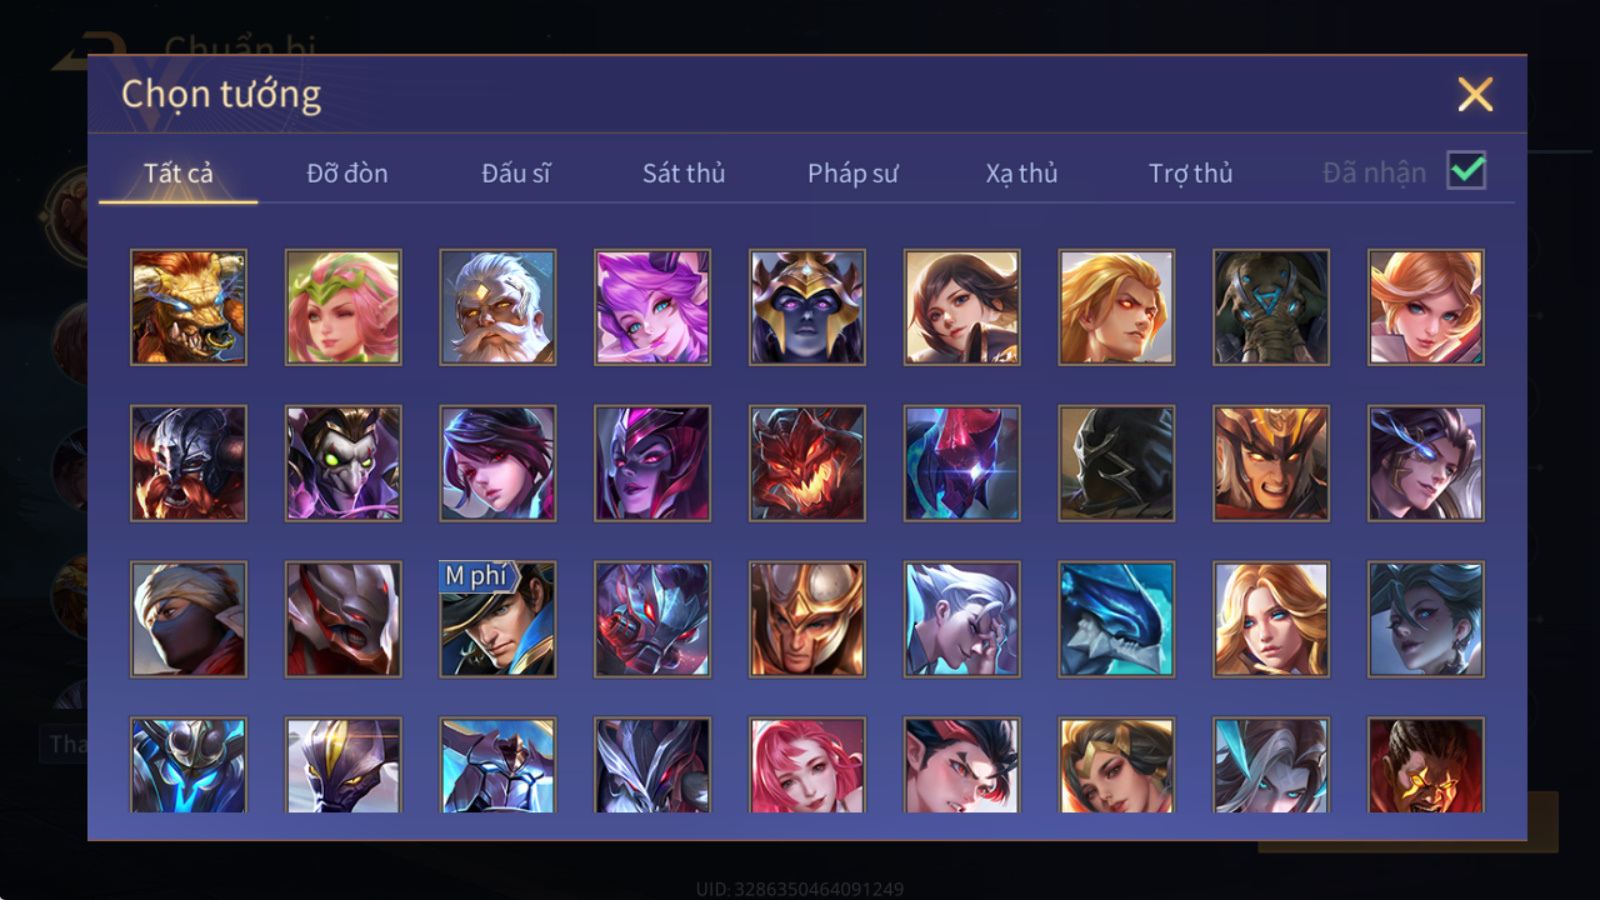Select the hero marked M phí

click(x=497, y=619)
